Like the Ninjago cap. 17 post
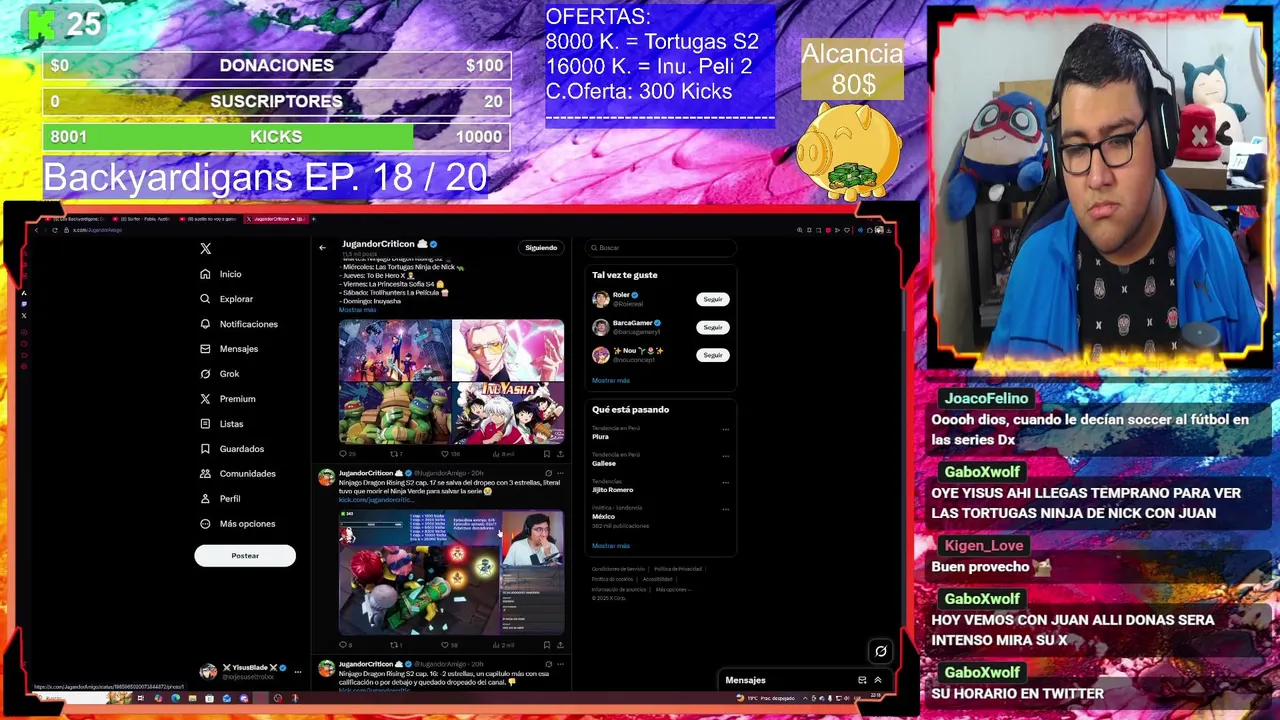1280x720 pixels. pyautogui.click(x=449, y=645)
